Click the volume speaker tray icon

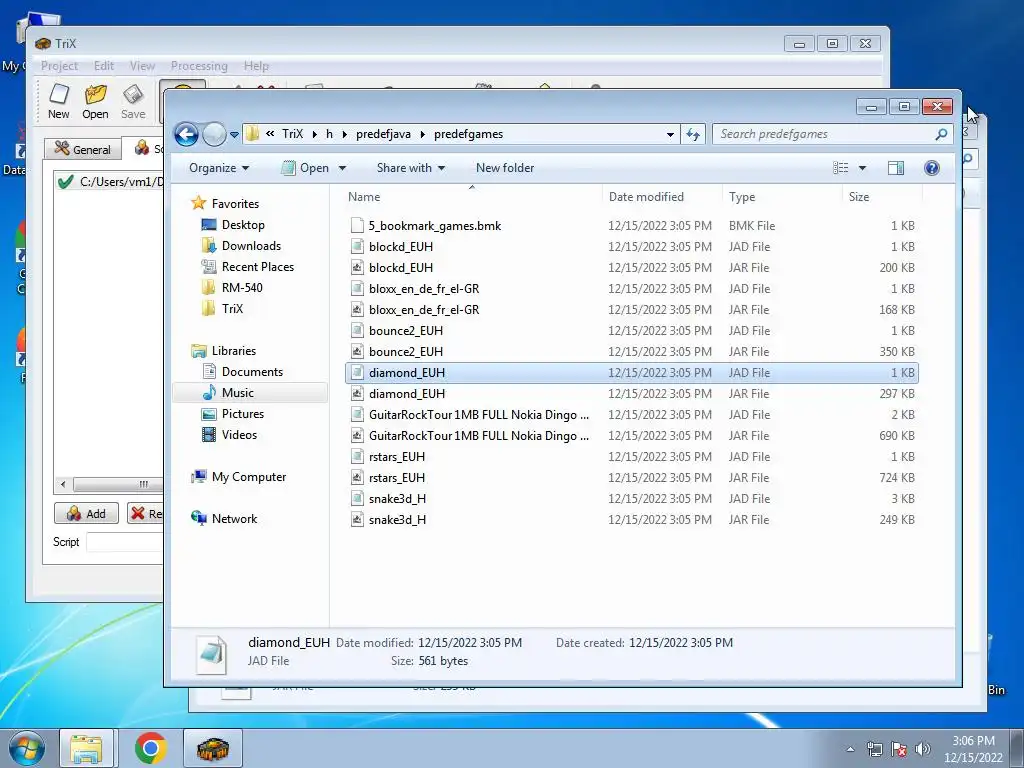click(x=922, y=749)
